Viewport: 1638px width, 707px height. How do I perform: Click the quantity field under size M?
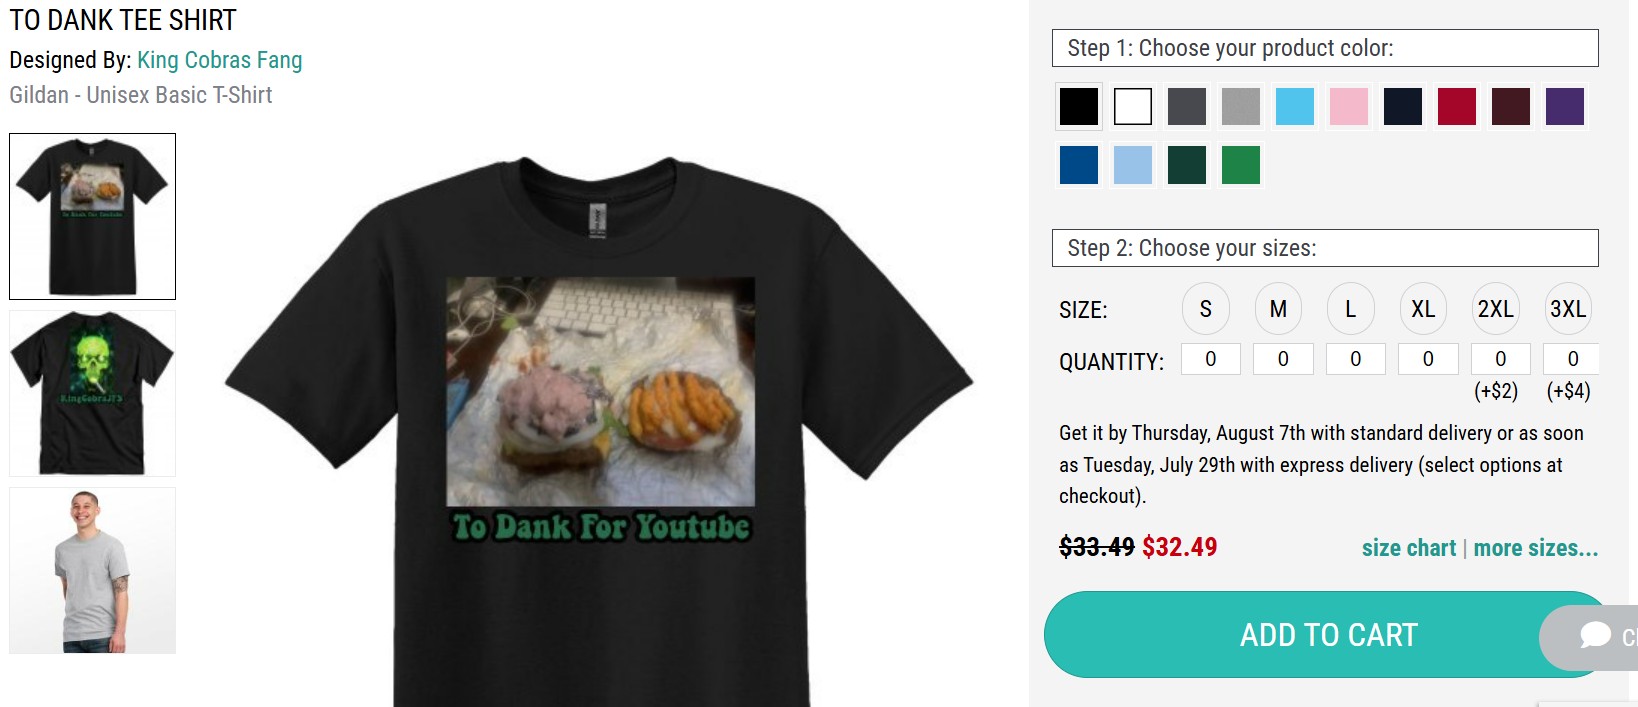coord(1283,359)
